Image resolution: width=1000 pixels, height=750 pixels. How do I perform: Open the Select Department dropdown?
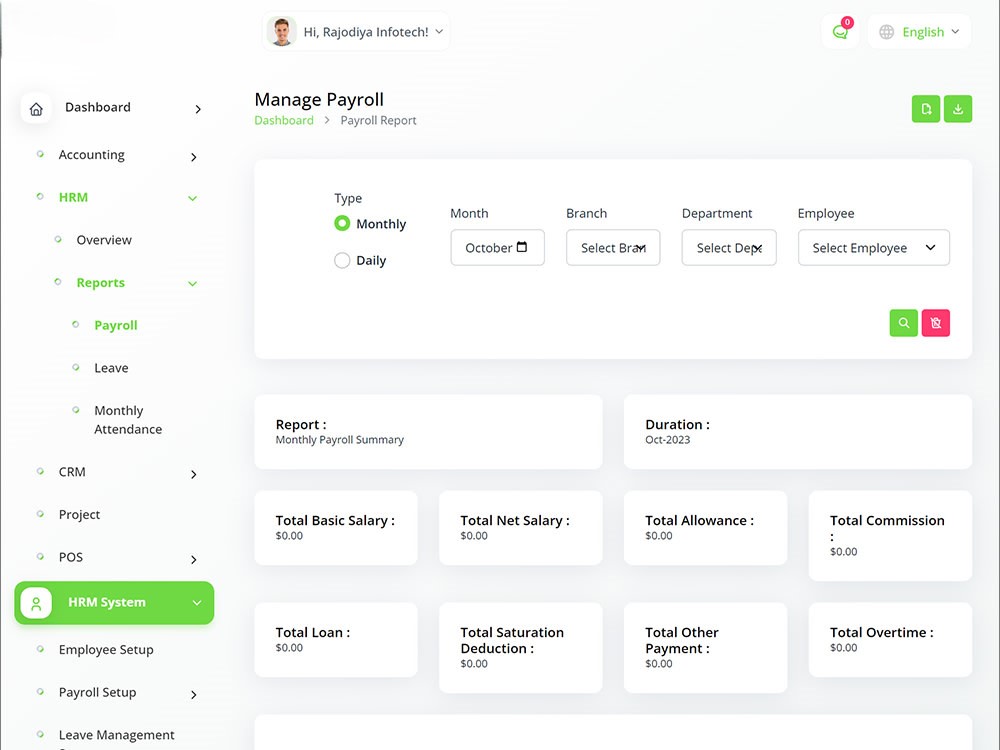pos(729,247)
